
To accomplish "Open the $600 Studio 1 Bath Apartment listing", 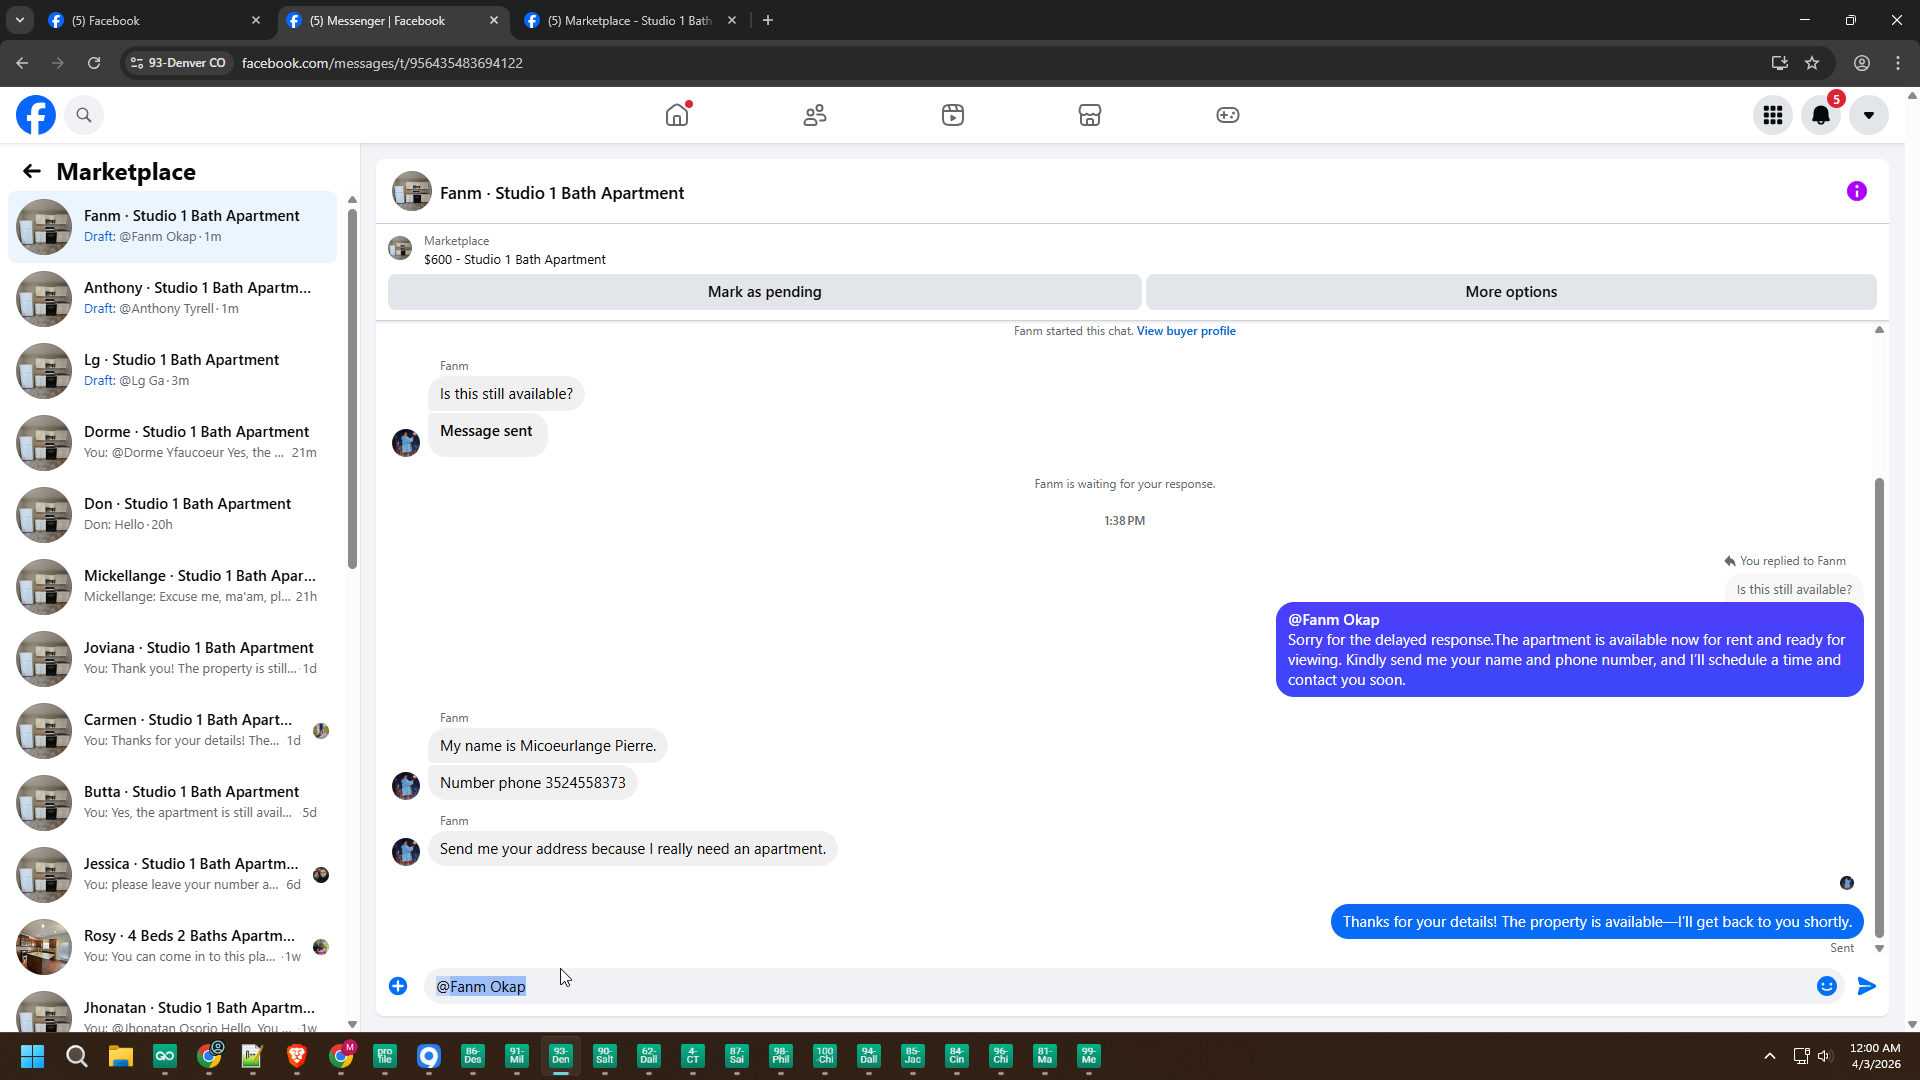I will click(x=515, y=259).
